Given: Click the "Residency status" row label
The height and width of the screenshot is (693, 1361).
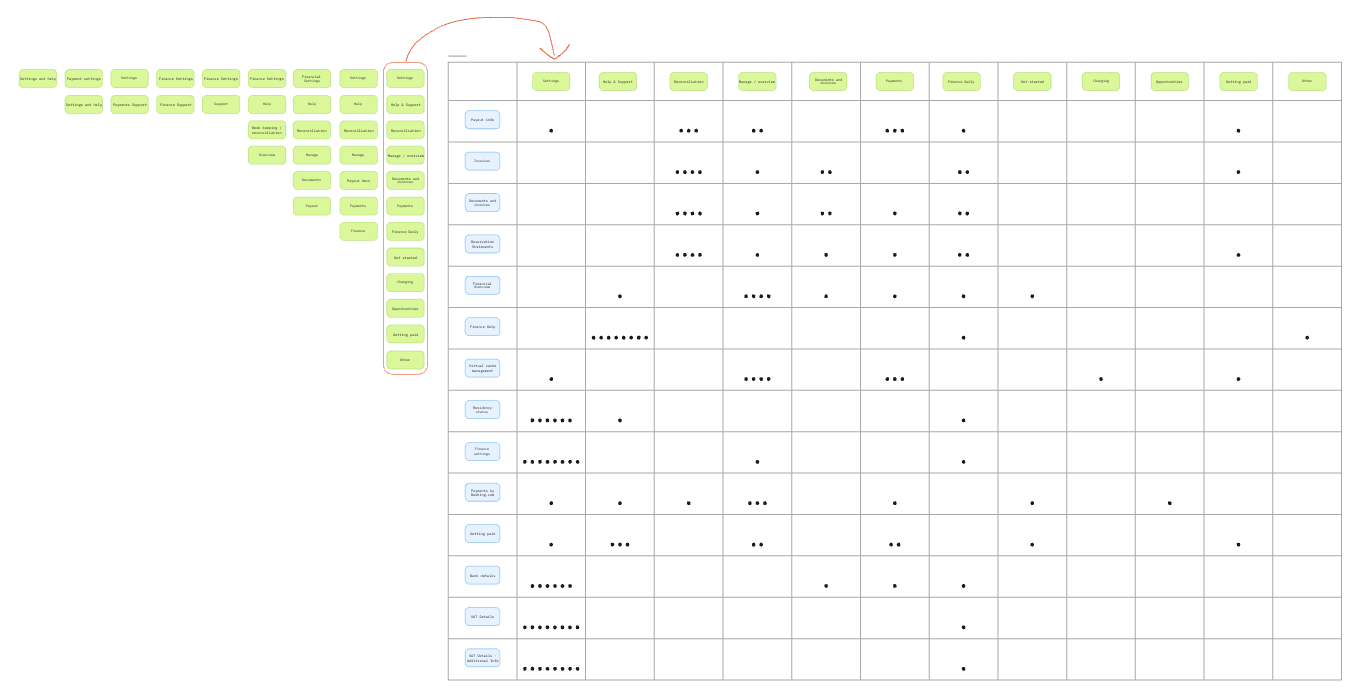Looking at the screenshot, I should tap(482, 409).
